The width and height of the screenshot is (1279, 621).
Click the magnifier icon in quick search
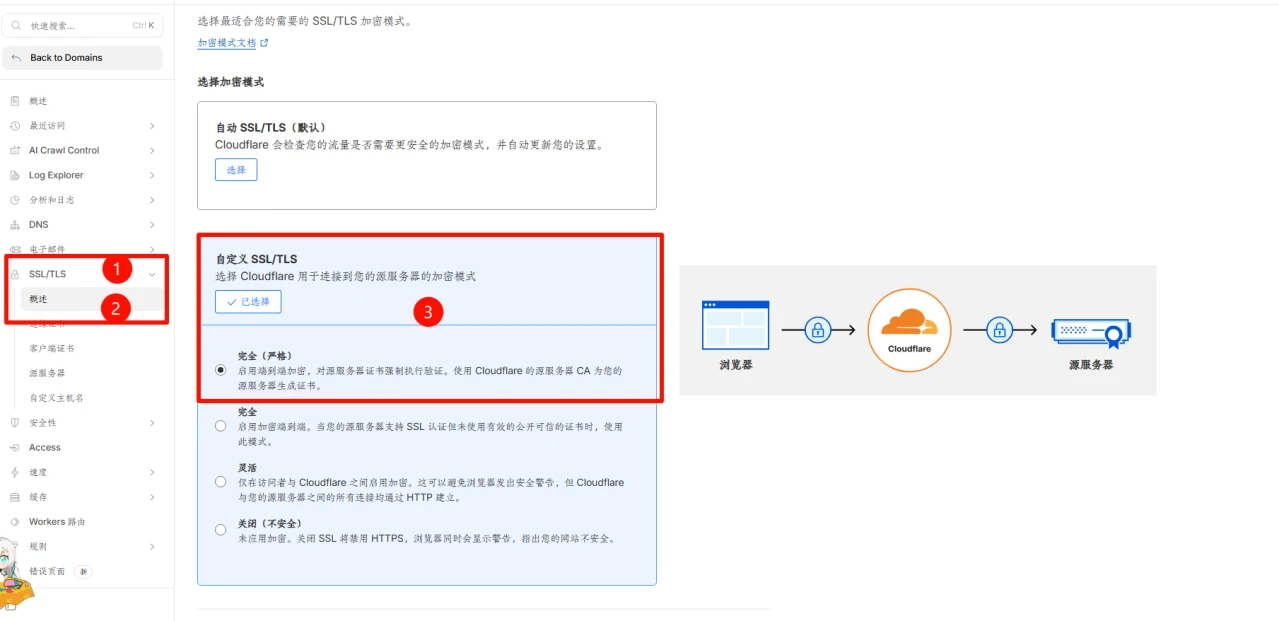[16, 25]
